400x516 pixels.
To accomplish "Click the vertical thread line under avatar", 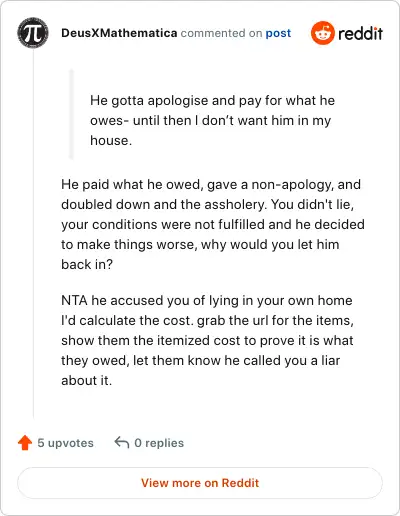I will [33, 233].
